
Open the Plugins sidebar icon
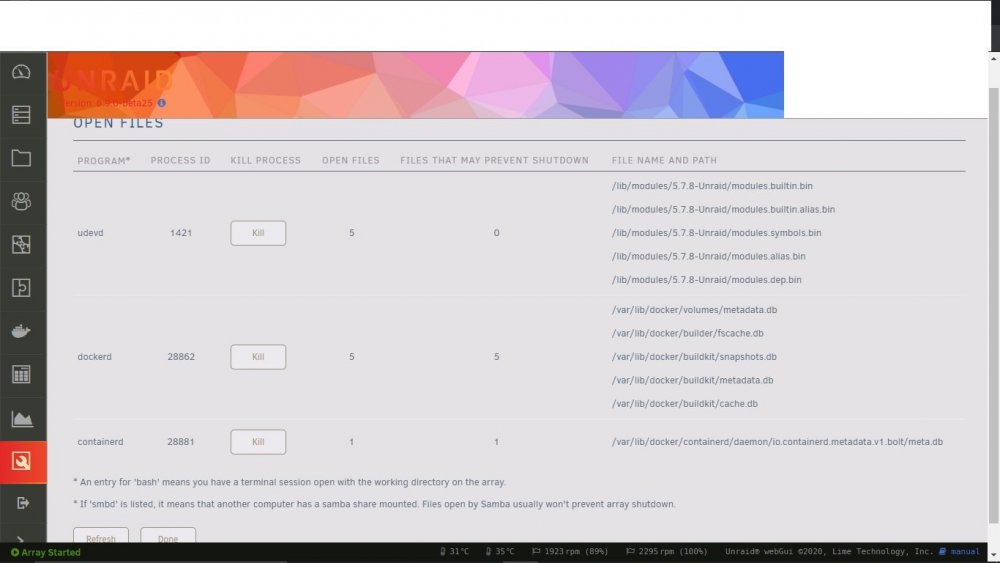pyautogui.click(x=21, y=288)
